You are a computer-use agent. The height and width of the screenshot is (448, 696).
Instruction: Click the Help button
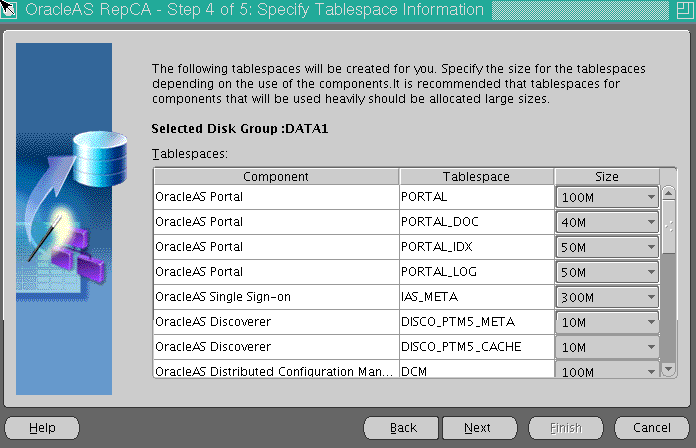(x=42, y=428)
